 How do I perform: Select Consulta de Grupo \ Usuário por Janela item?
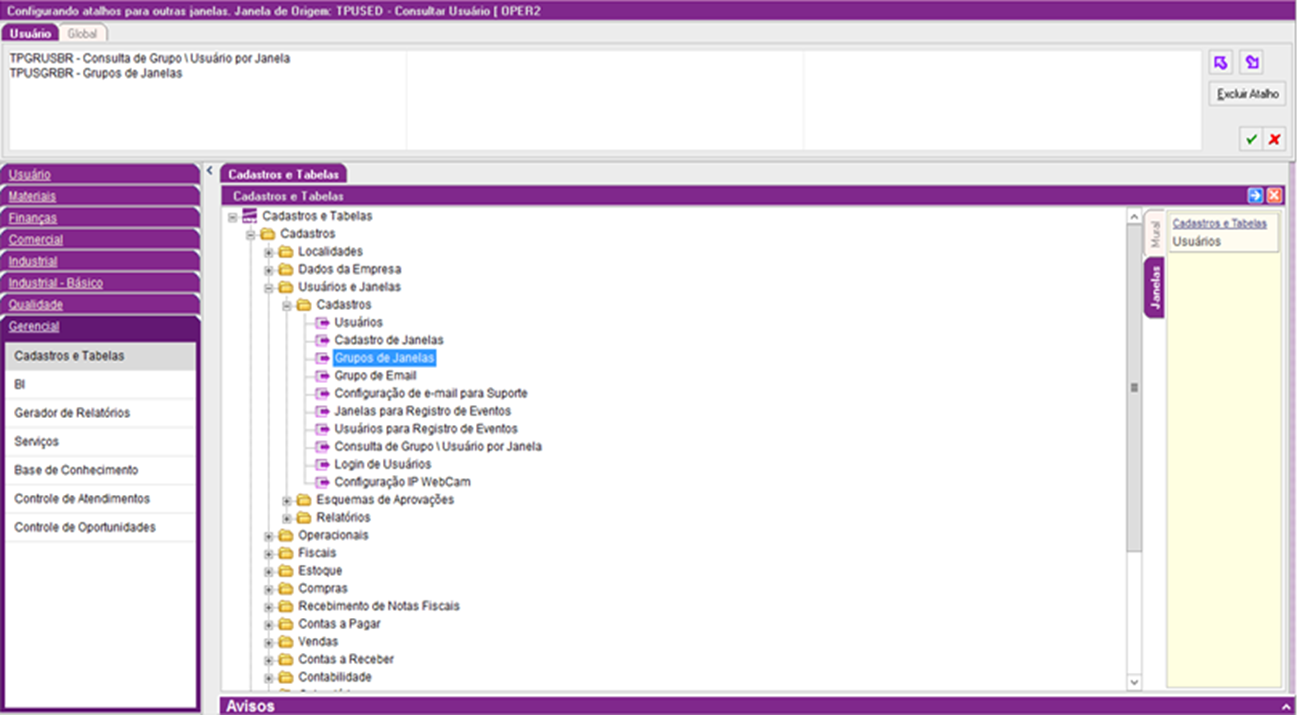coord(438,447)
